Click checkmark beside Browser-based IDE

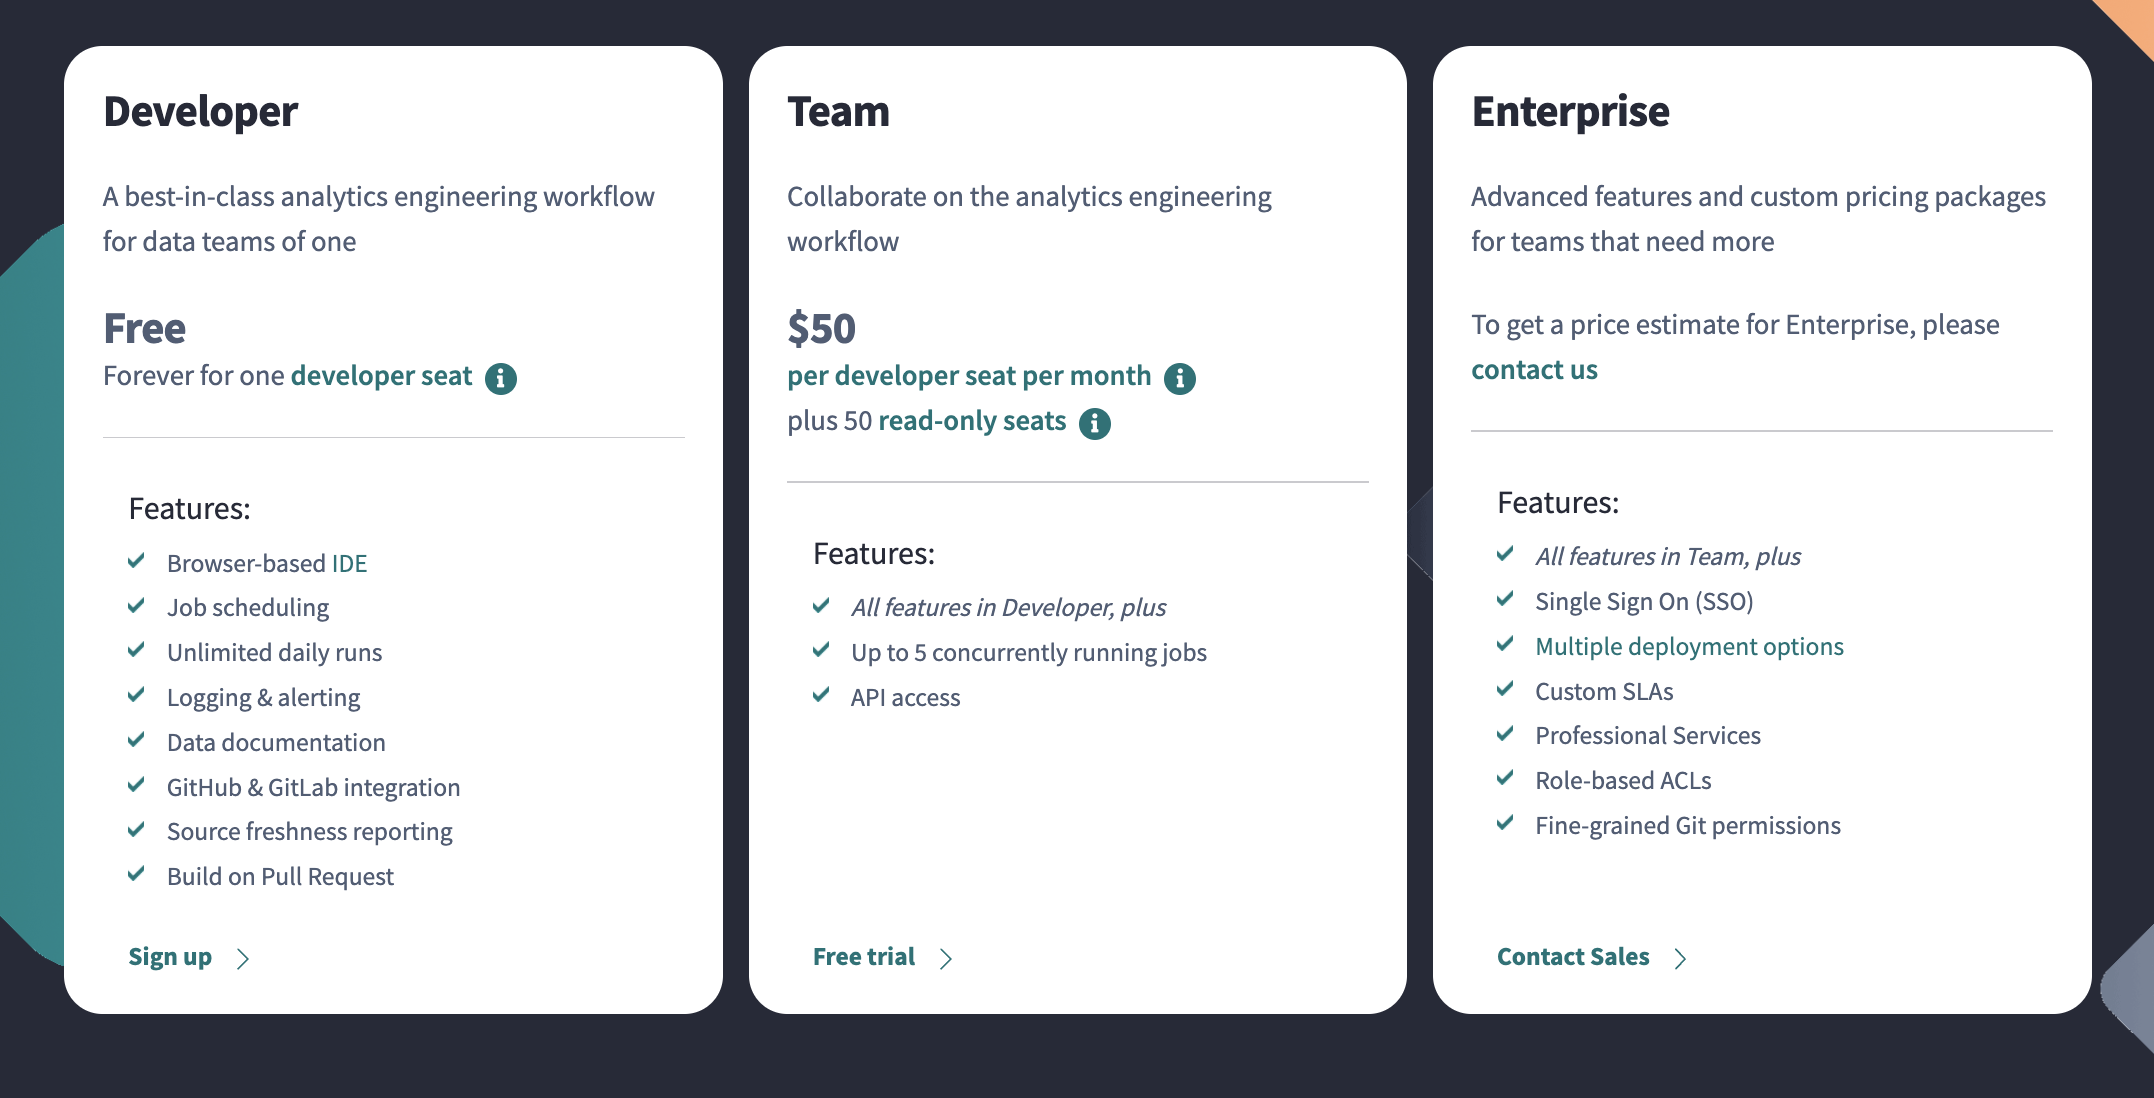coord(137,562)
